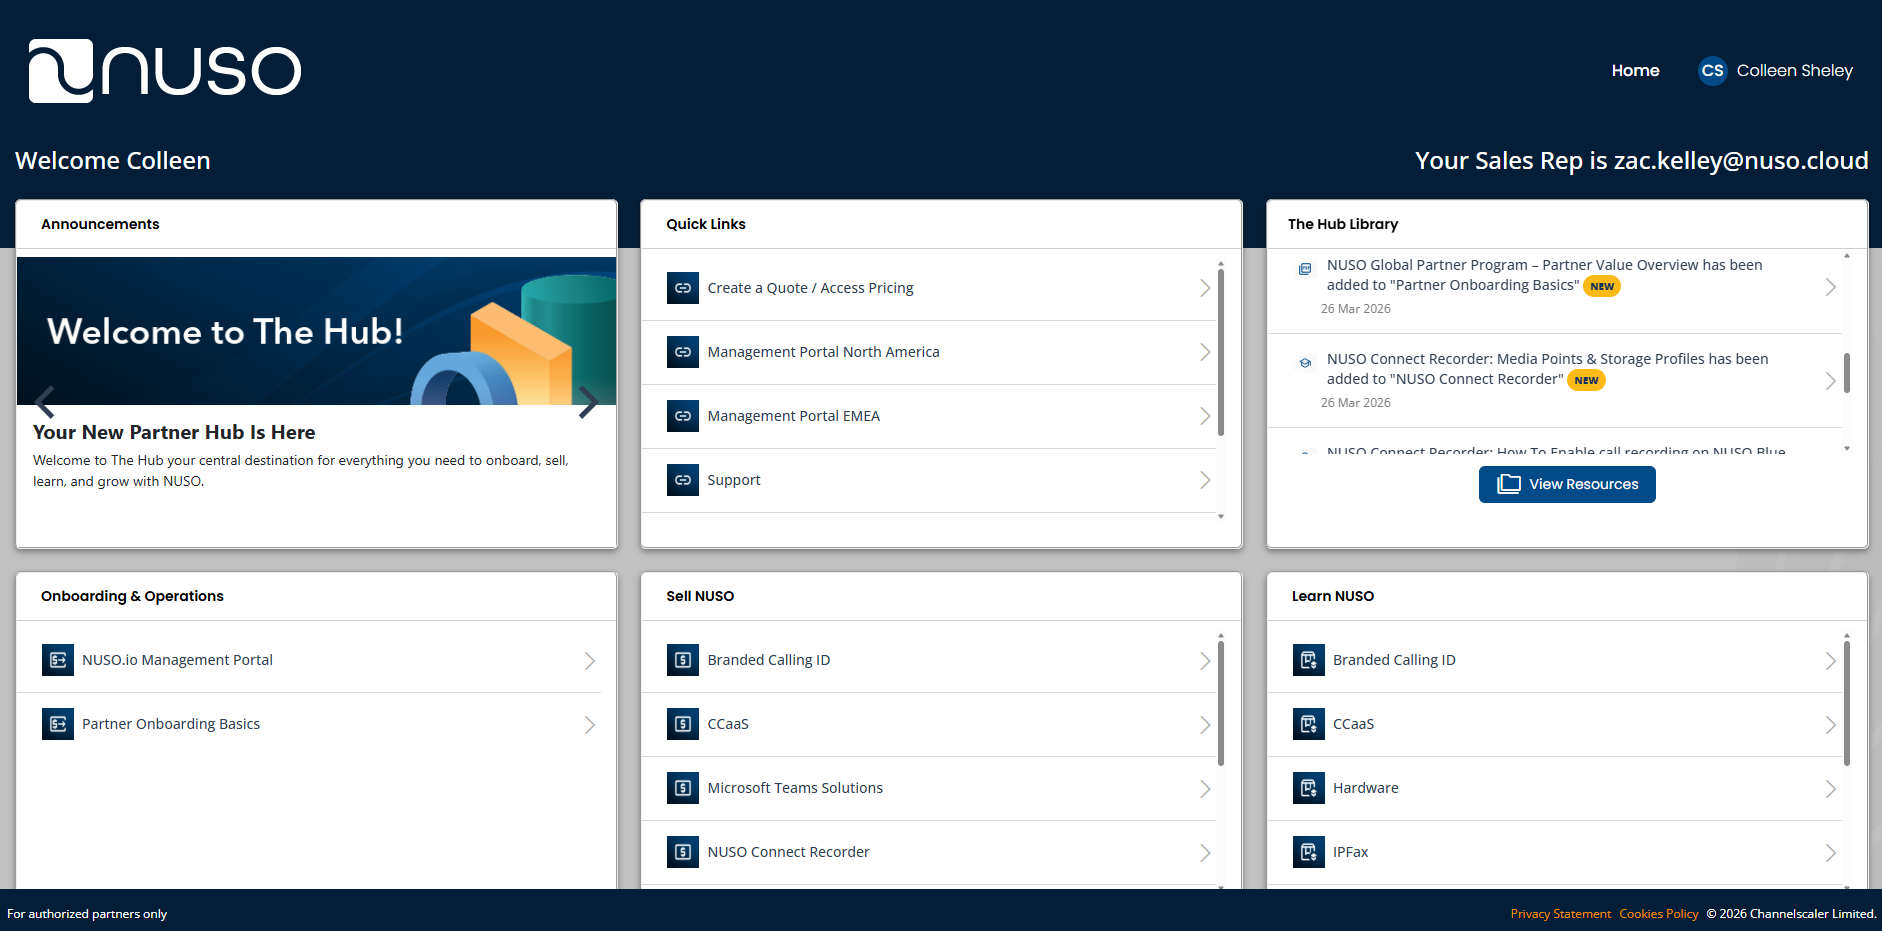The image size is (1882, 931).
Task: Expand the Microsoft Teams Solutions chevron
Action: (x=1205, y=789)
